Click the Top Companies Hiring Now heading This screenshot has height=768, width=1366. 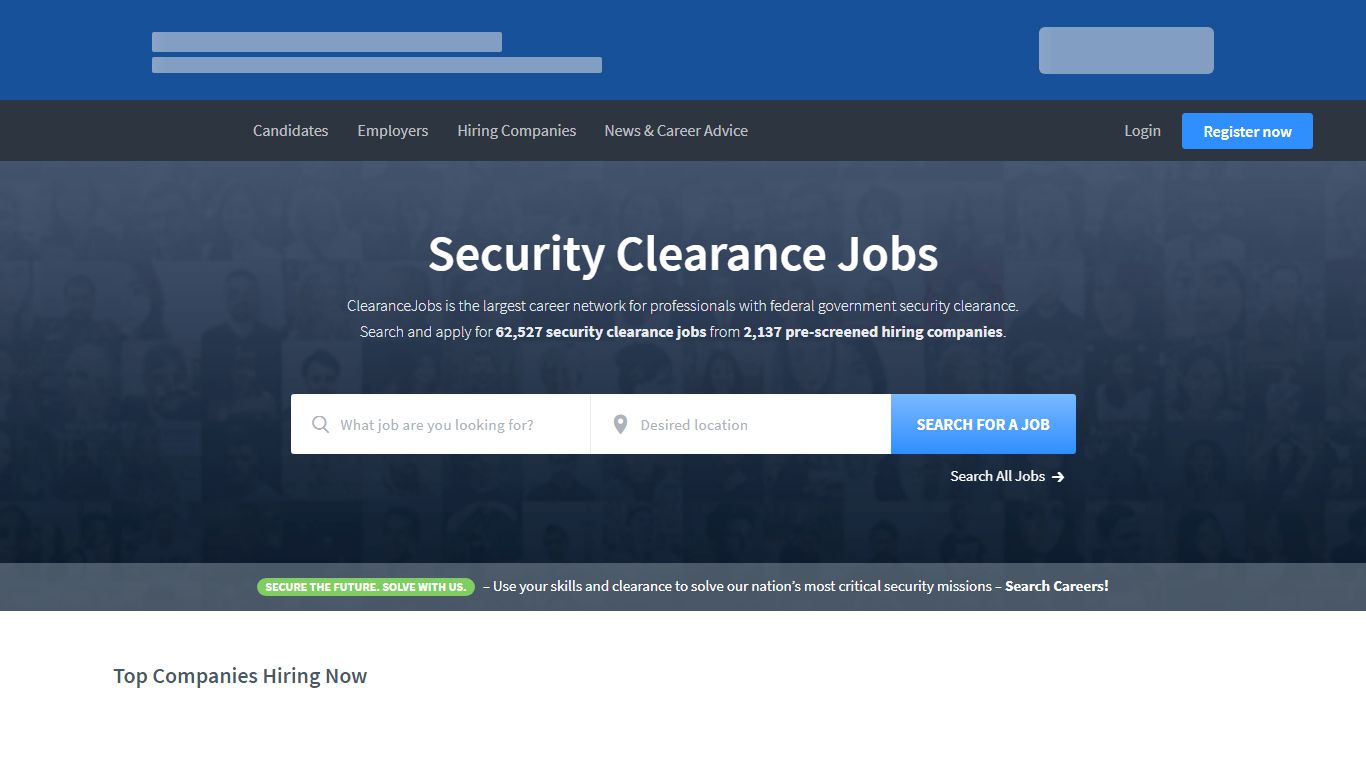[240, 676]
